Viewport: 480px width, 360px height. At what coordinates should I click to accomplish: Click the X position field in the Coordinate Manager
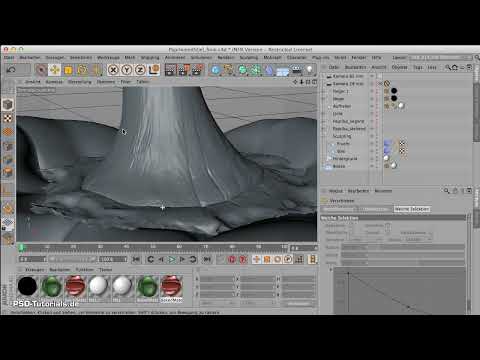pos(217,279)
